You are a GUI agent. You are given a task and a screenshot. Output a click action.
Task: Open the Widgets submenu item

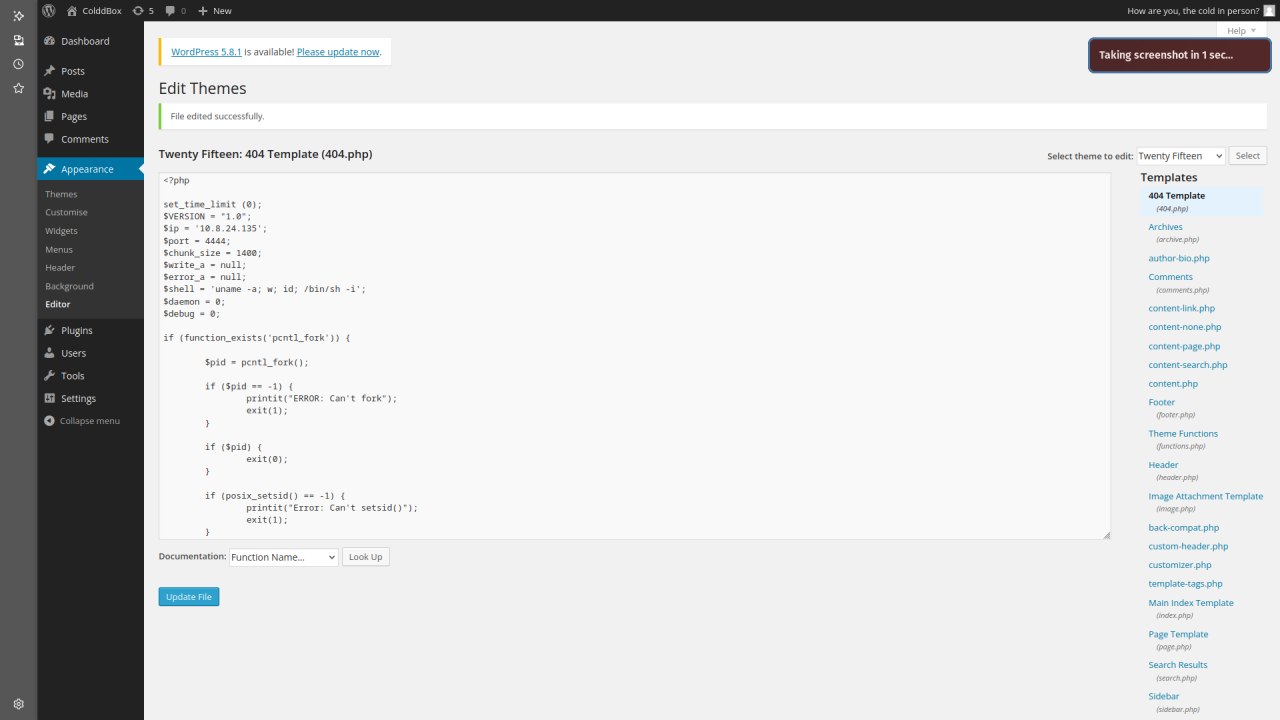(61, 231)
